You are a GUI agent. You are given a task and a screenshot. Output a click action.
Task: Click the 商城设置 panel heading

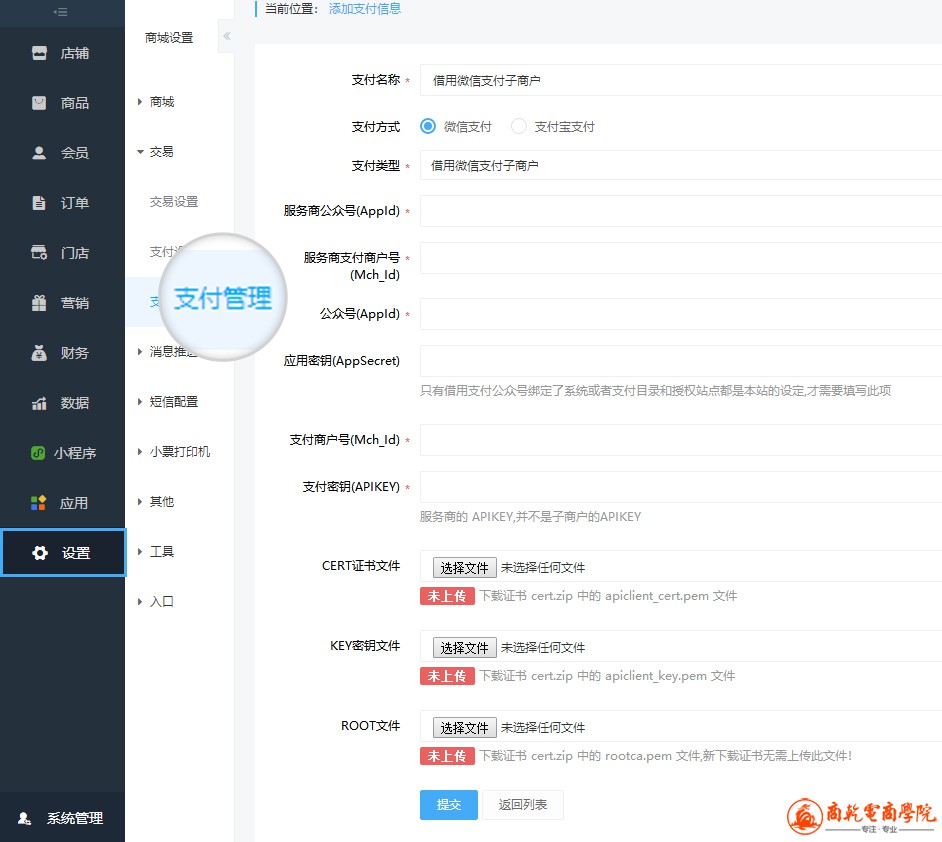(169, 37)
